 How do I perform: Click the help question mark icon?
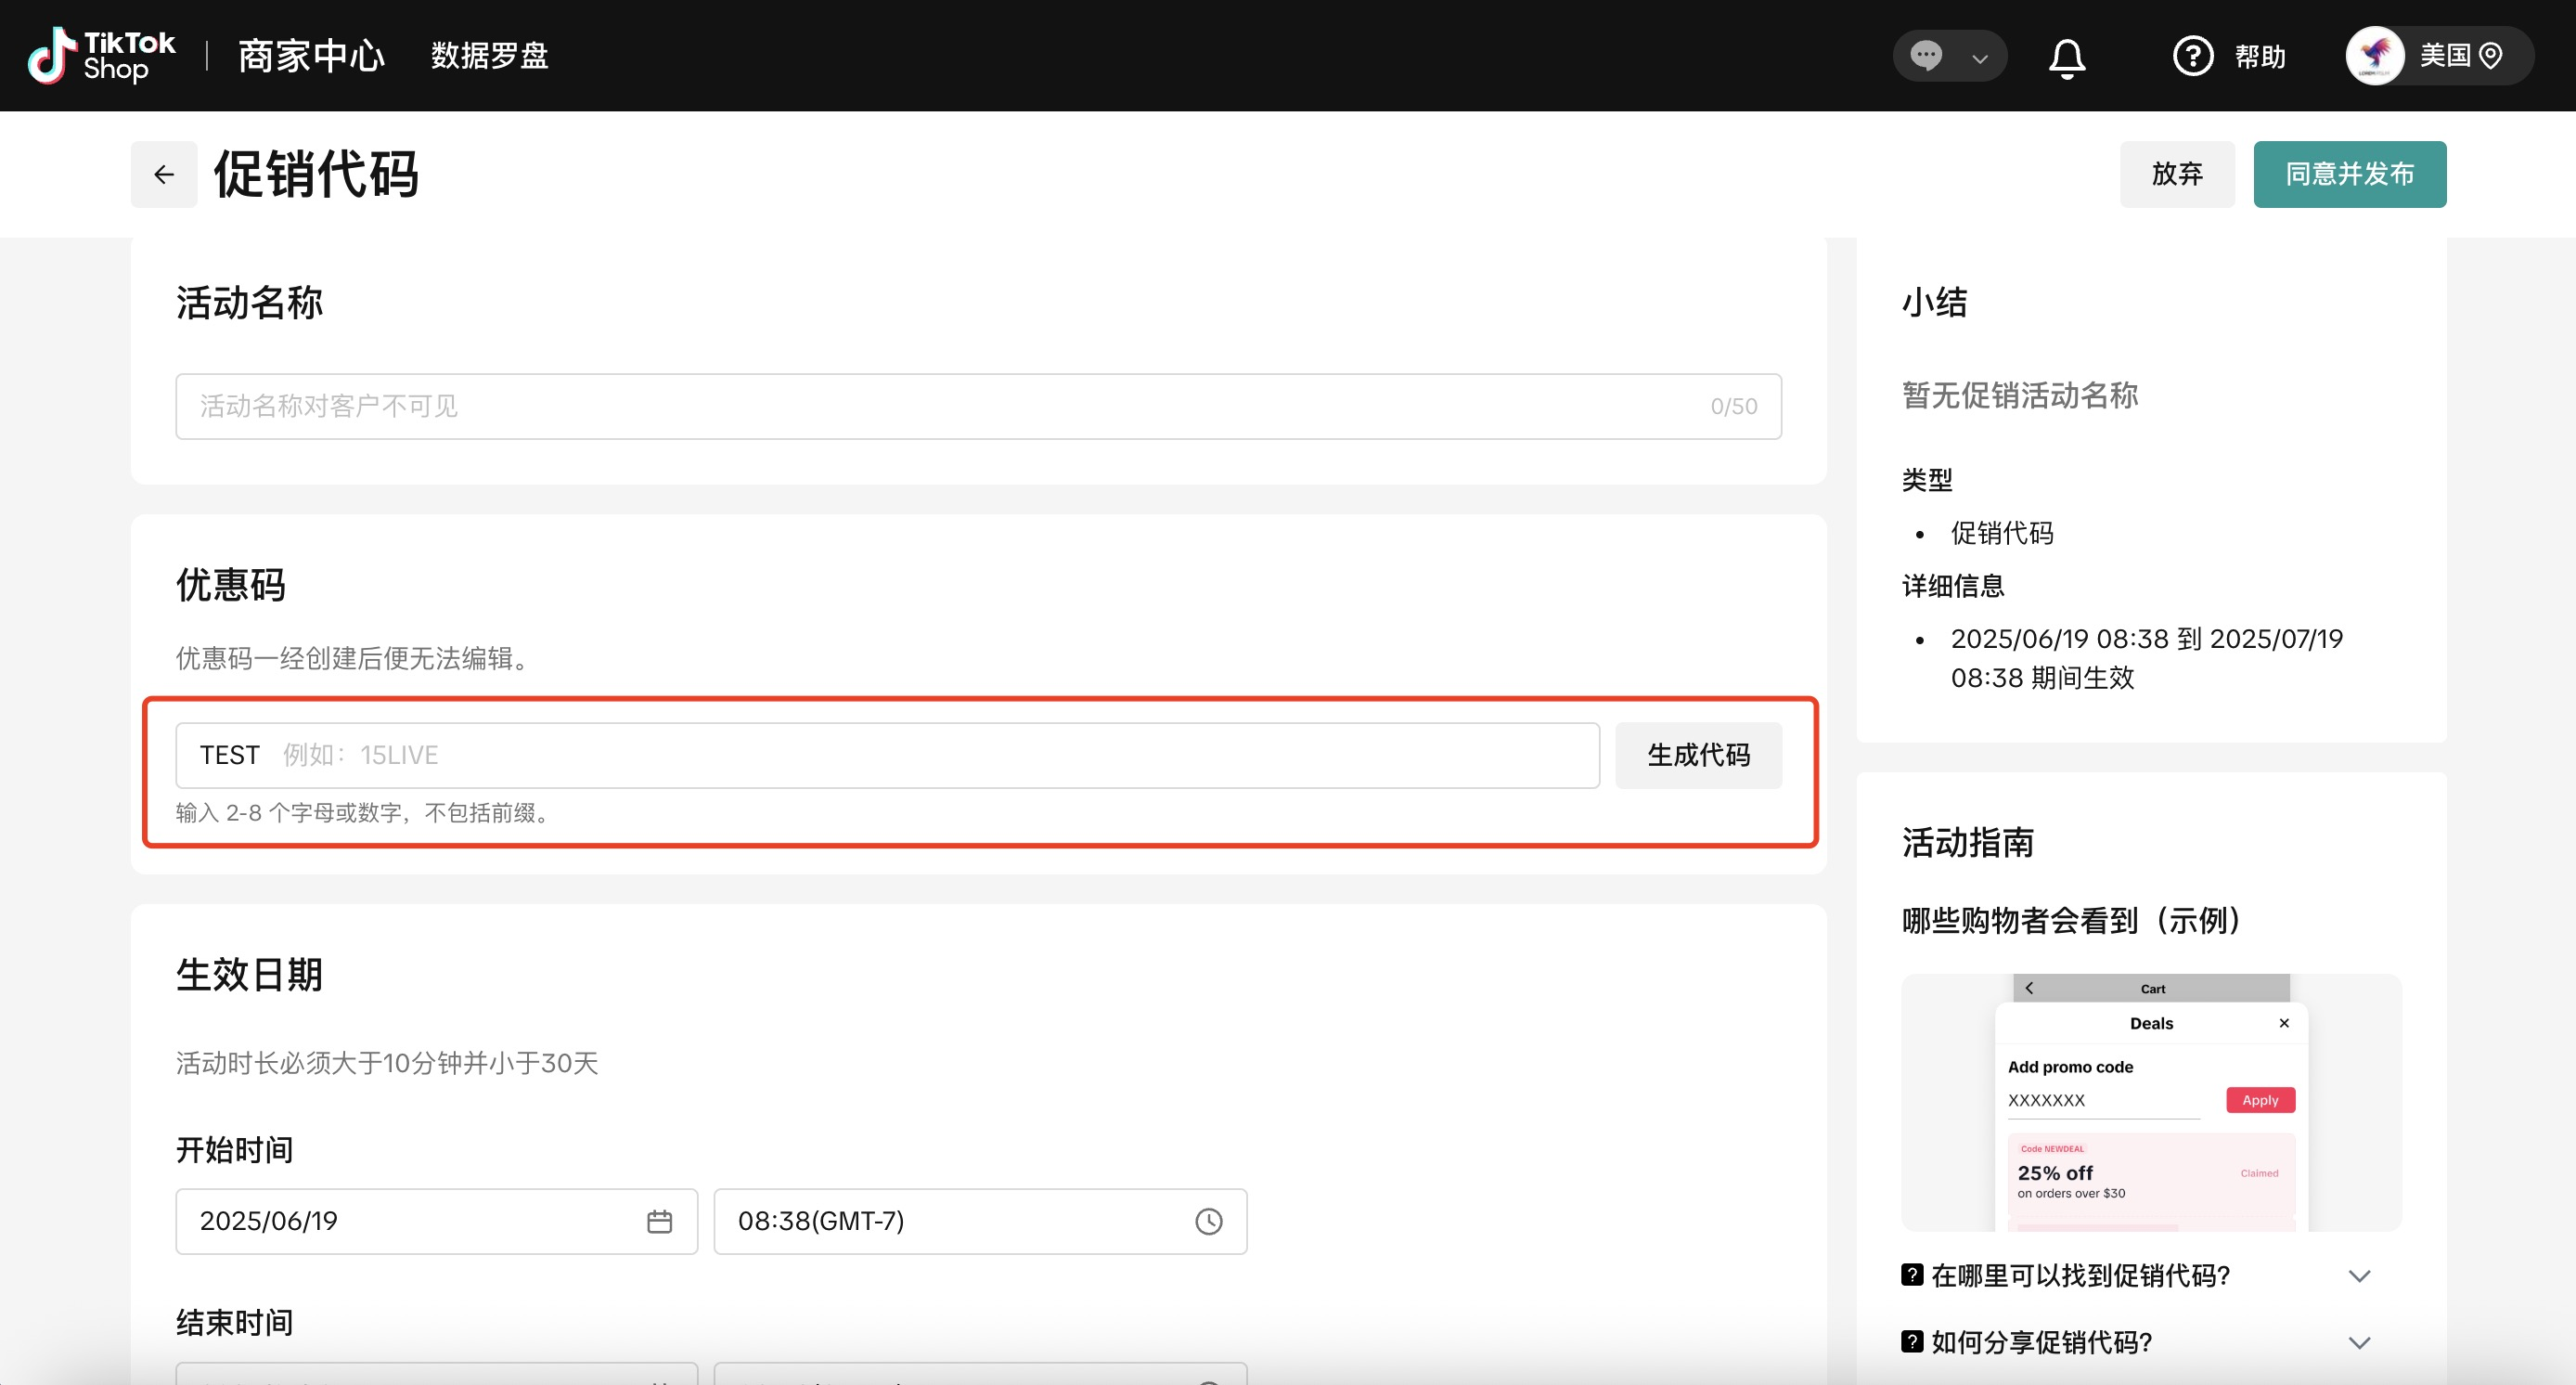2192,56
